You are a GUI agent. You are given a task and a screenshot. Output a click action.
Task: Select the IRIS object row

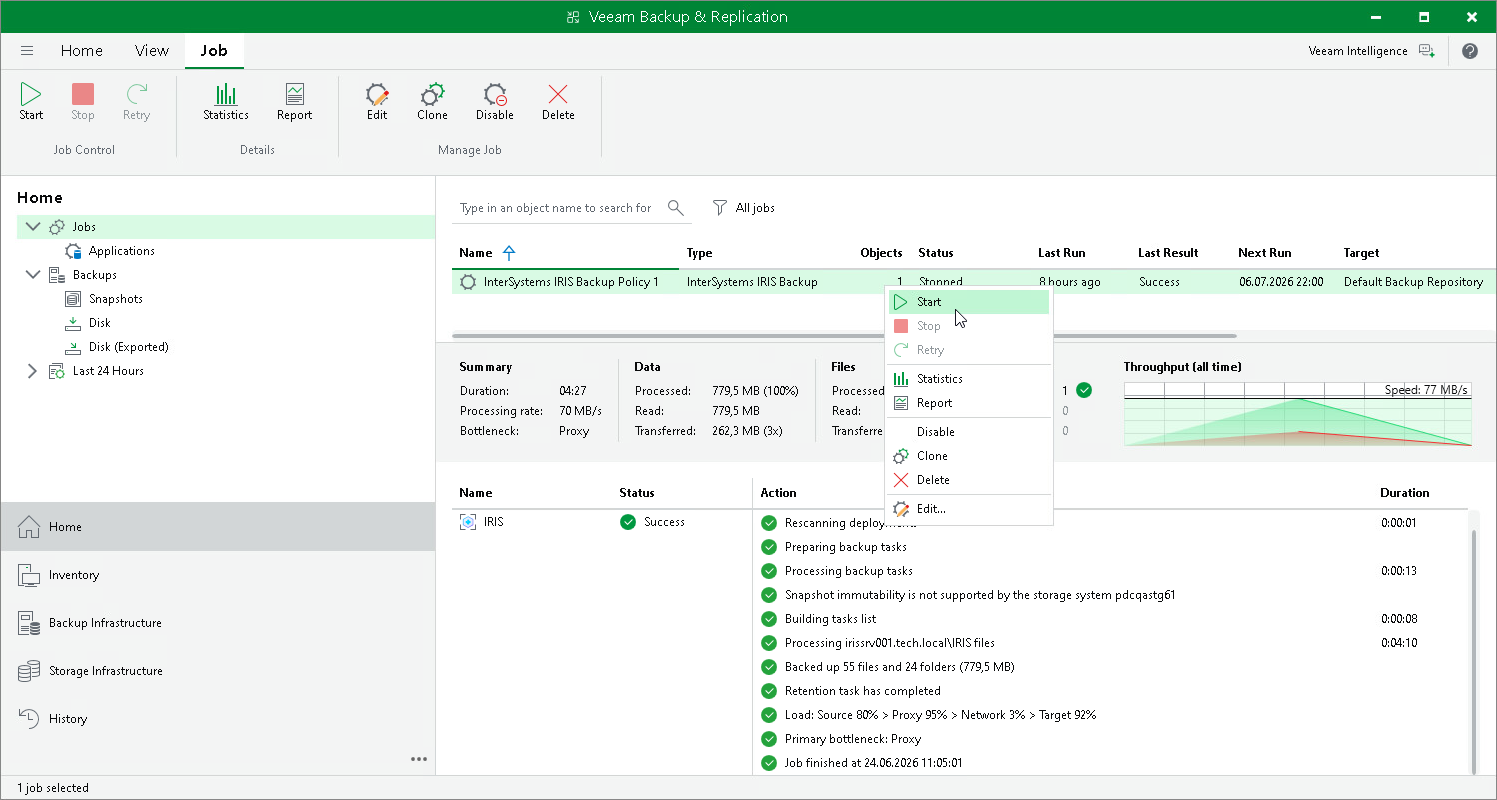tap(601, 522)
